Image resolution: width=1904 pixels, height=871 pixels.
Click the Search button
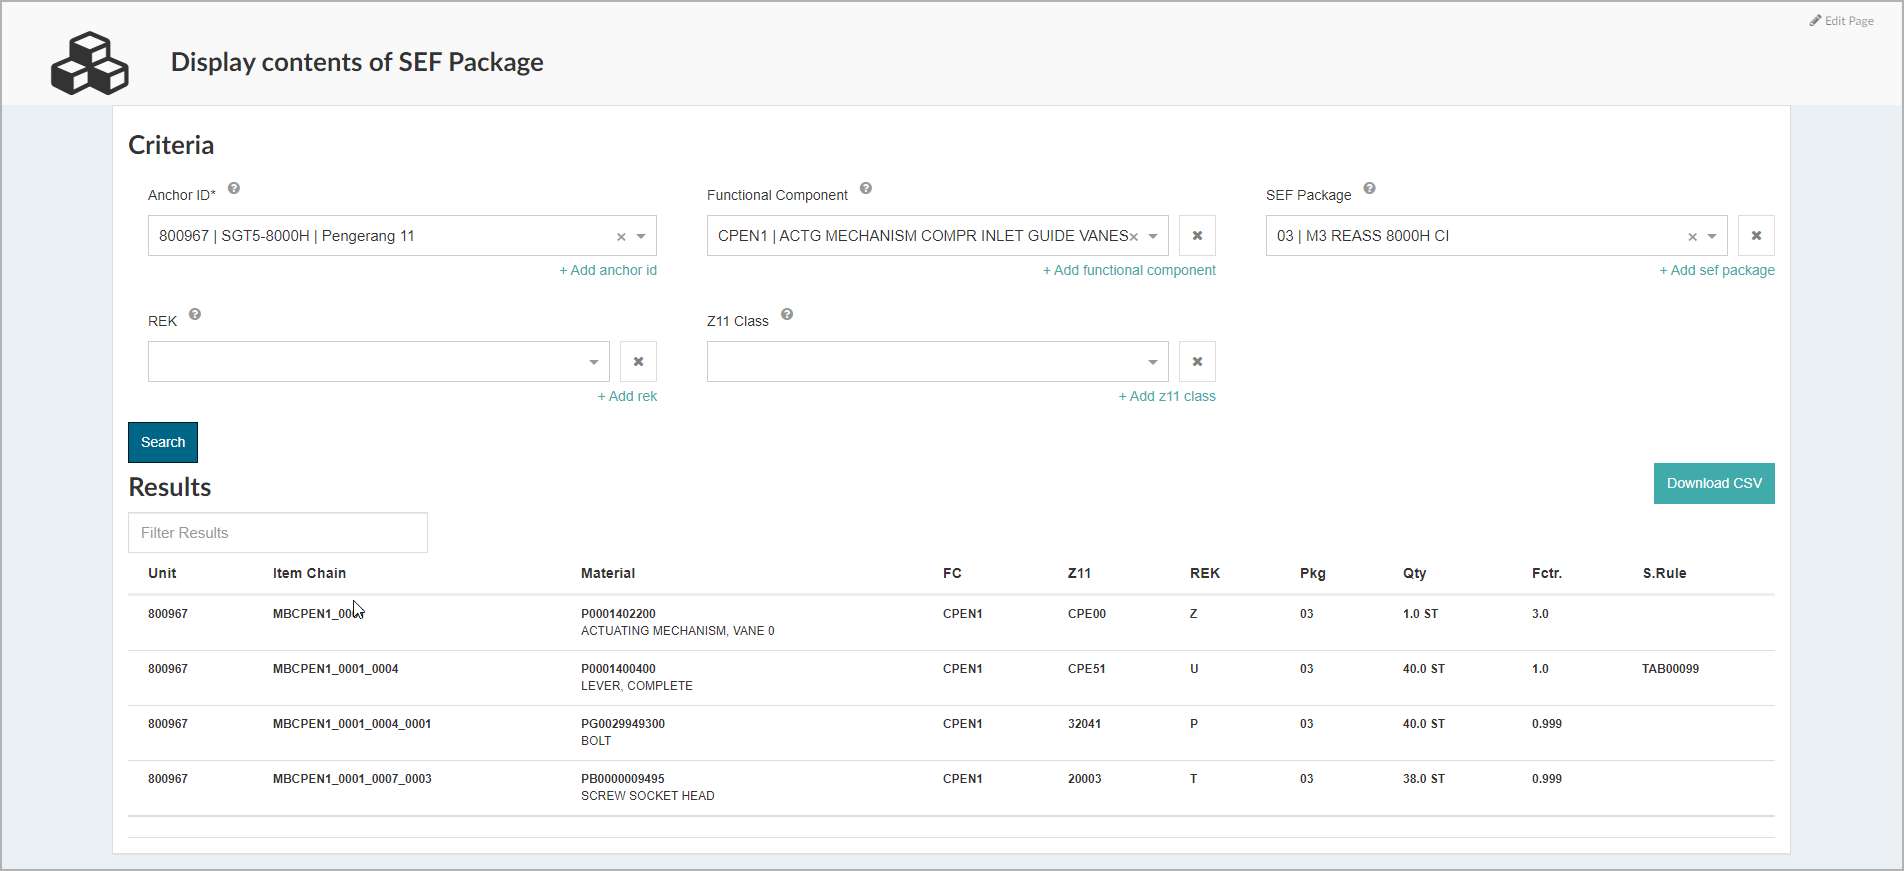click(163, 442)
